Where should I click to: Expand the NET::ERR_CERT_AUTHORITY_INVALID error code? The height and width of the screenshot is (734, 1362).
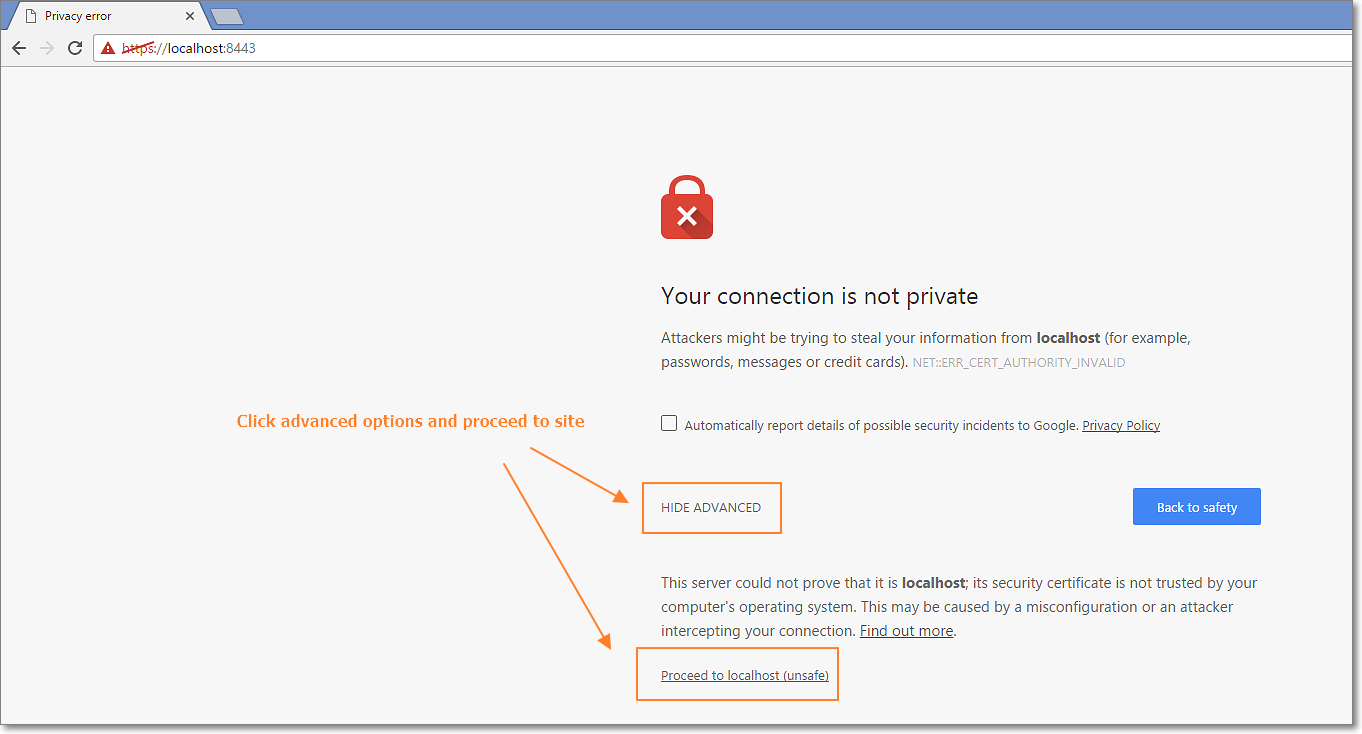(x=1018, y=363)
